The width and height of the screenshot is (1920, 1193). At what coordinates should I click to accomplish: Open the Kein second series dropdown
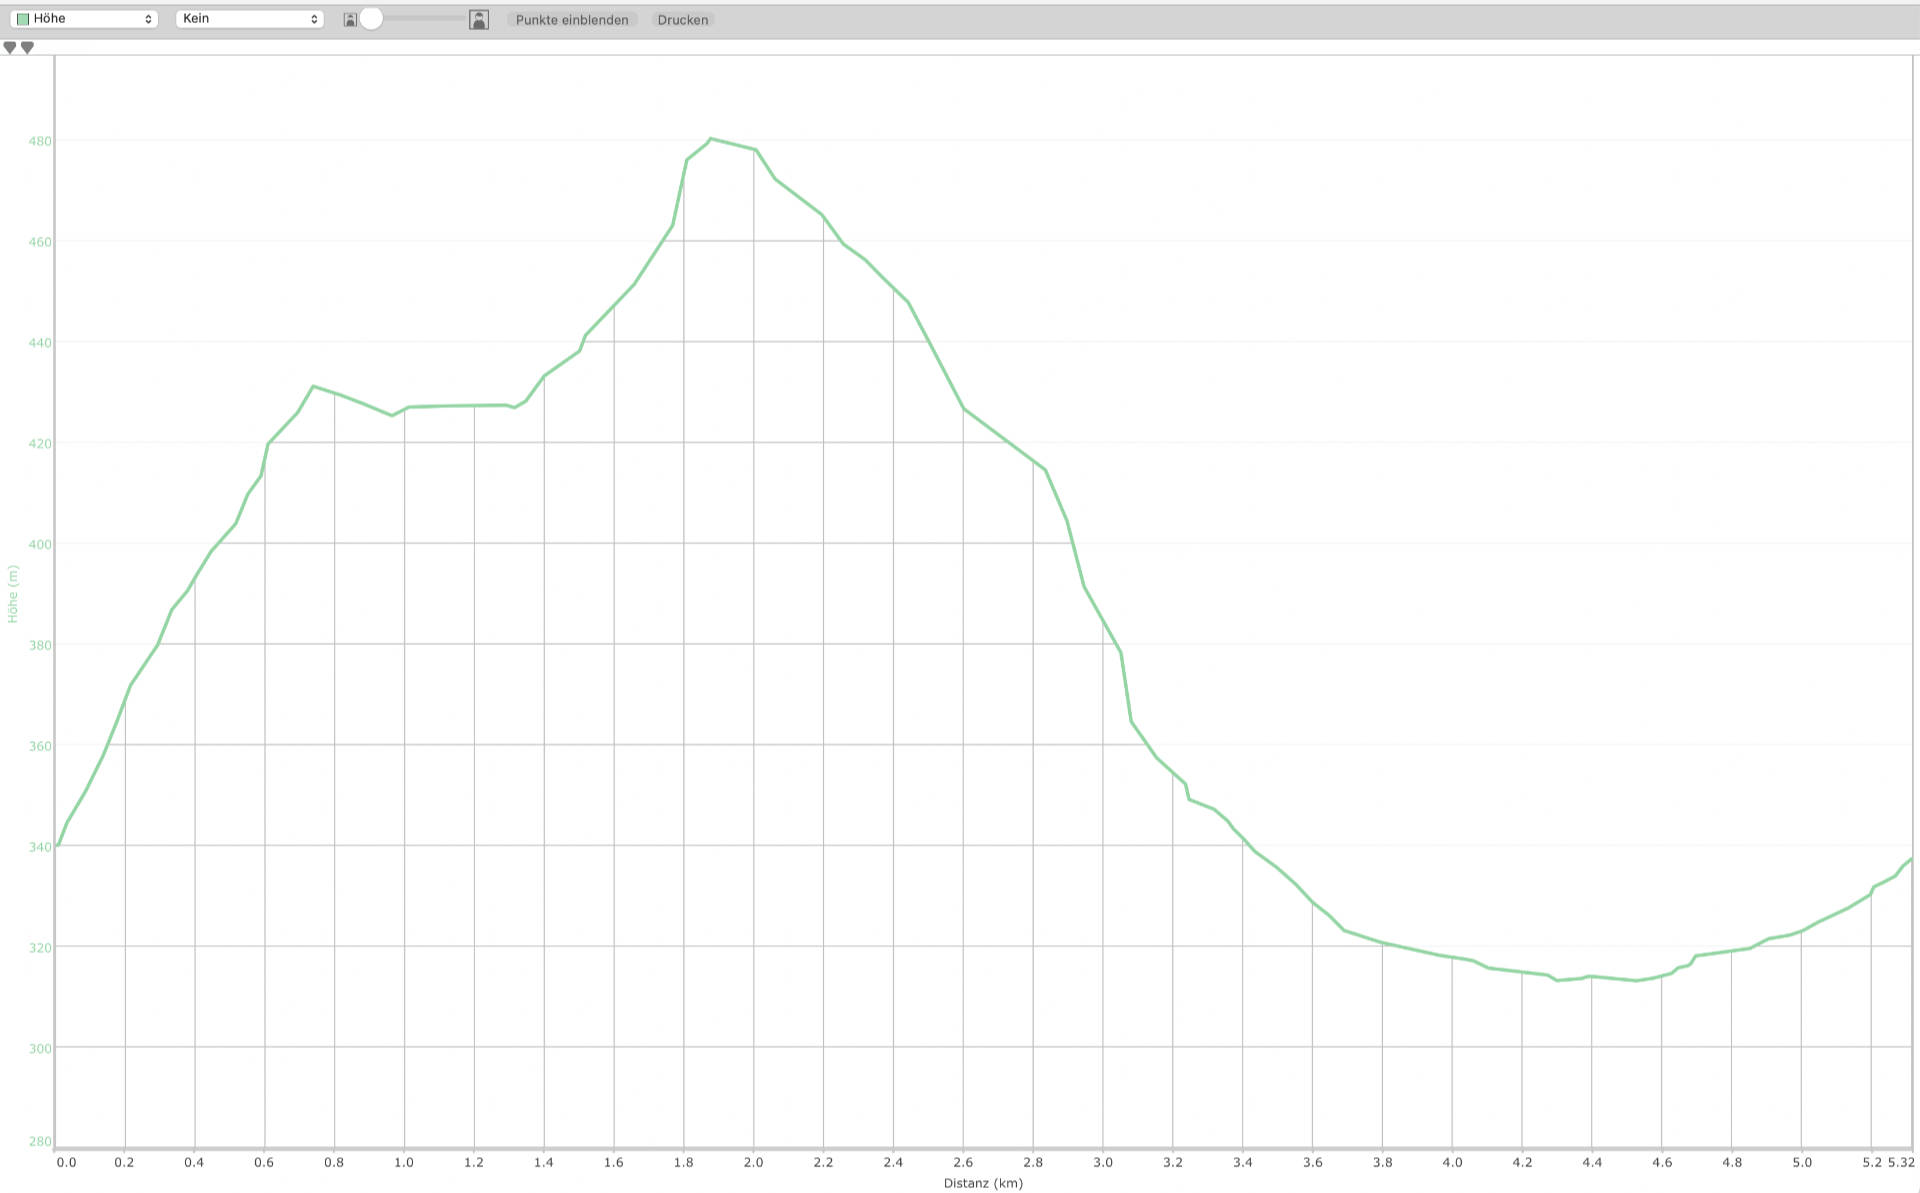click(x=249, y=19)
